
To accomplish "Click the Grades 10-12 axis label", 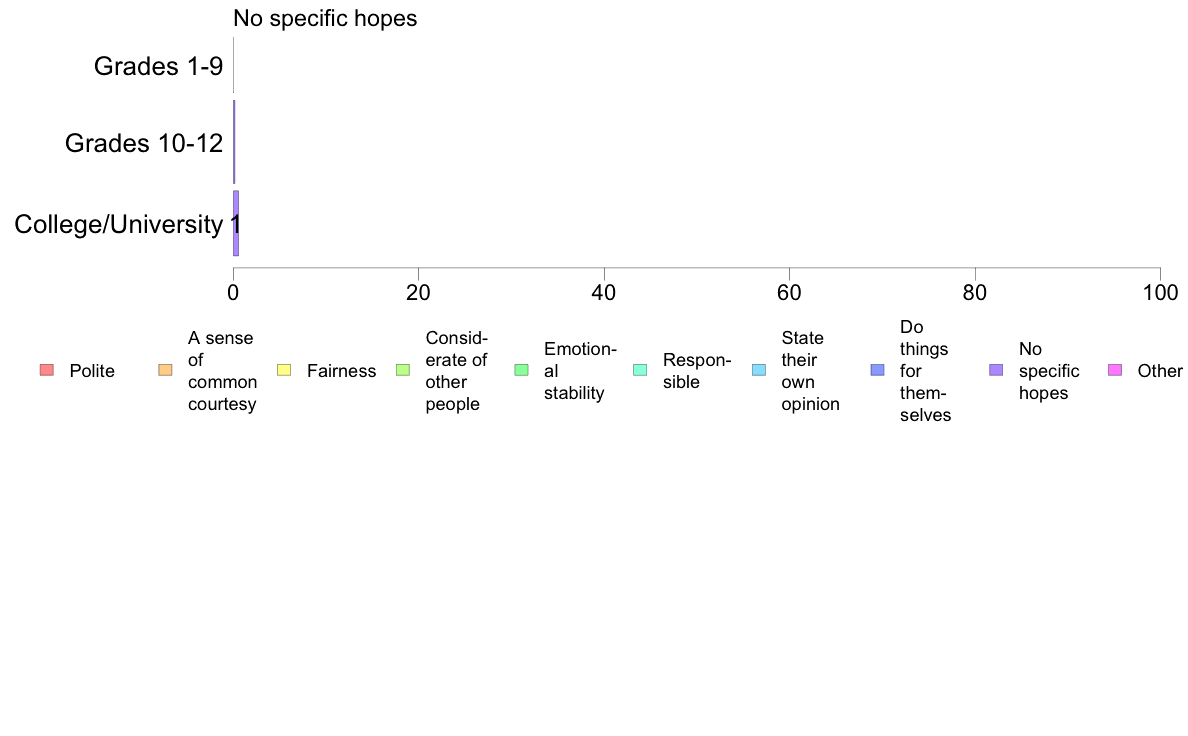I will click(144, 143).
